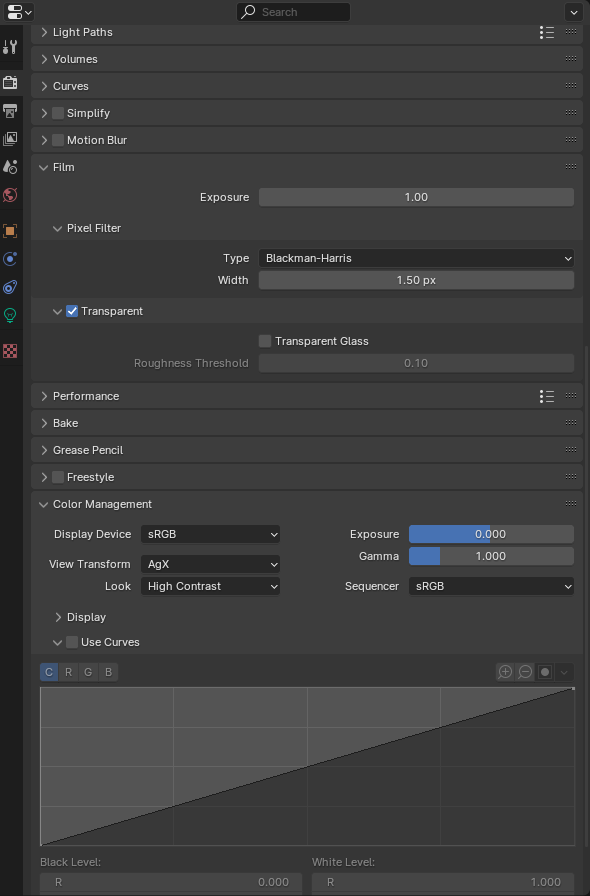
Task: Click the Bake panel drag grip
Action: pyautogui.click(x=571, y=422)
